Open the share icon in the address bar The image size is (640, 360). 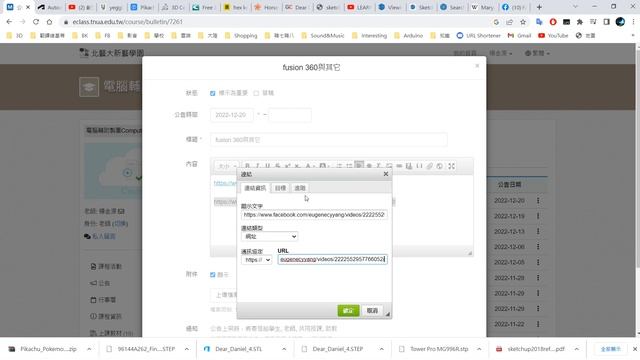(x=509, y=22)
